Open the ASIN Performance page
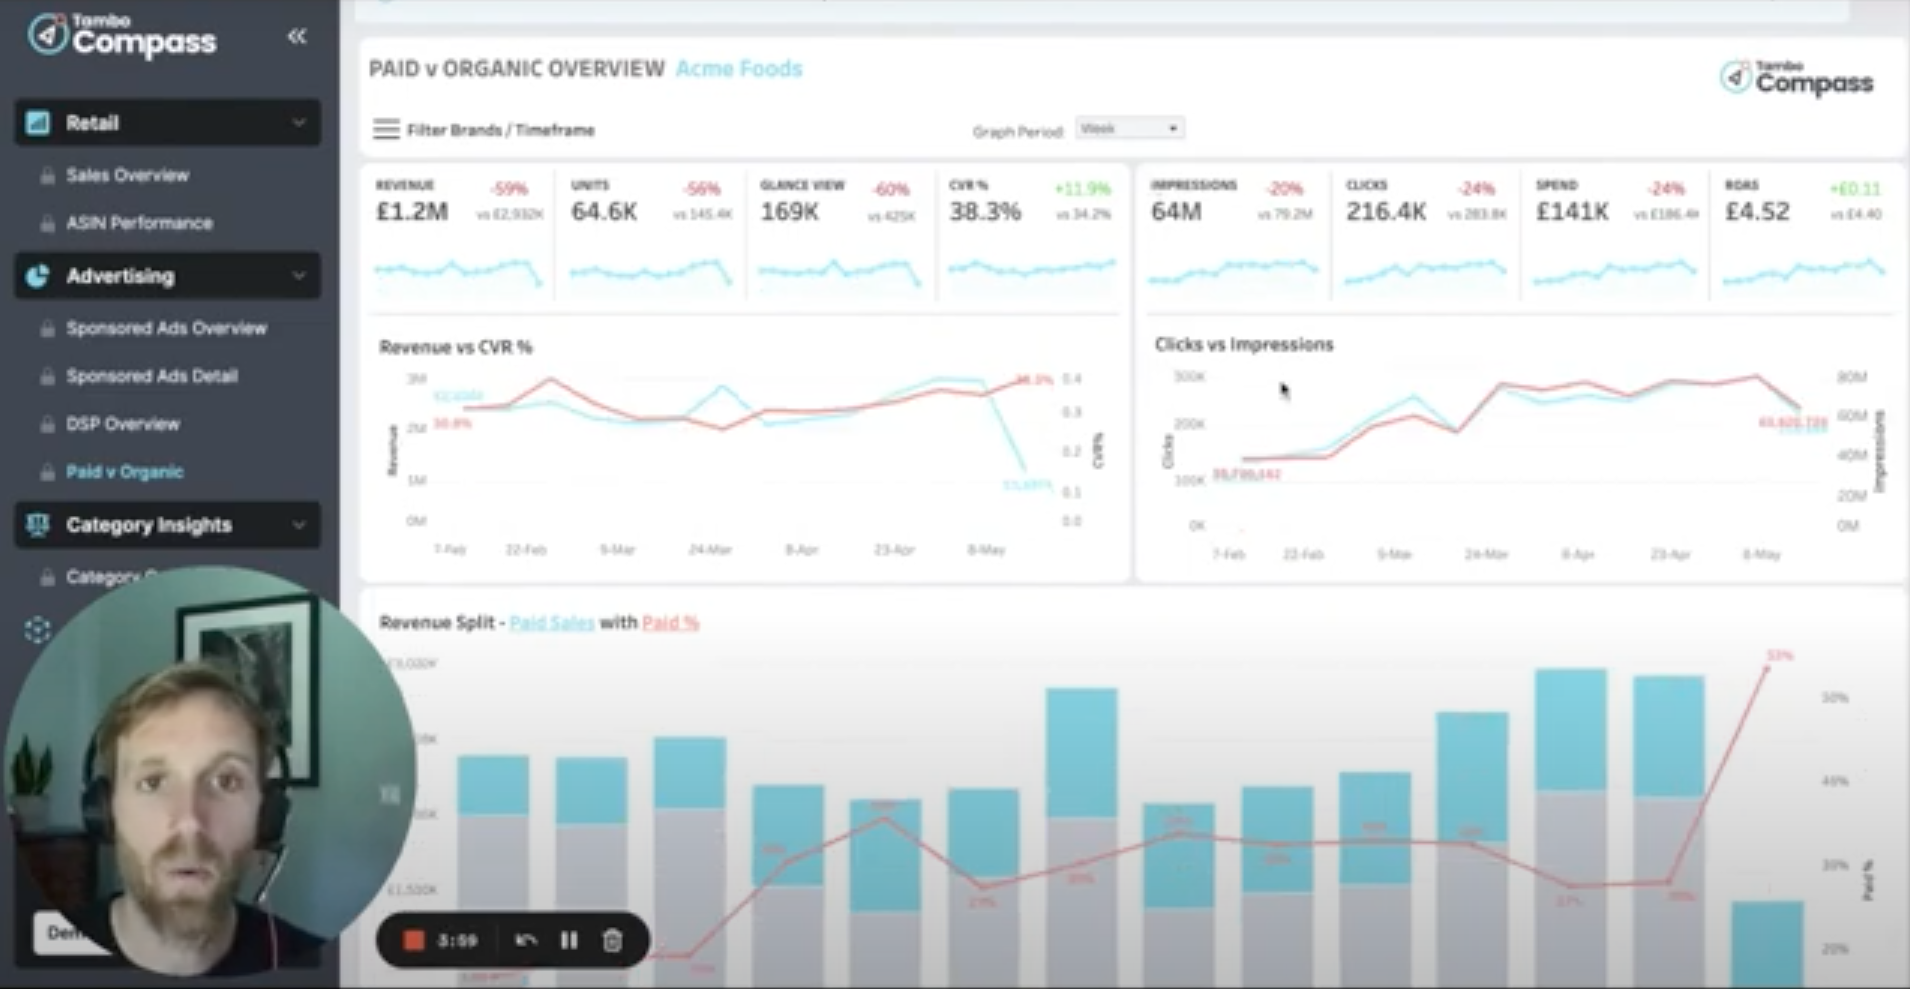1910x989 pixels. point(139,223)
